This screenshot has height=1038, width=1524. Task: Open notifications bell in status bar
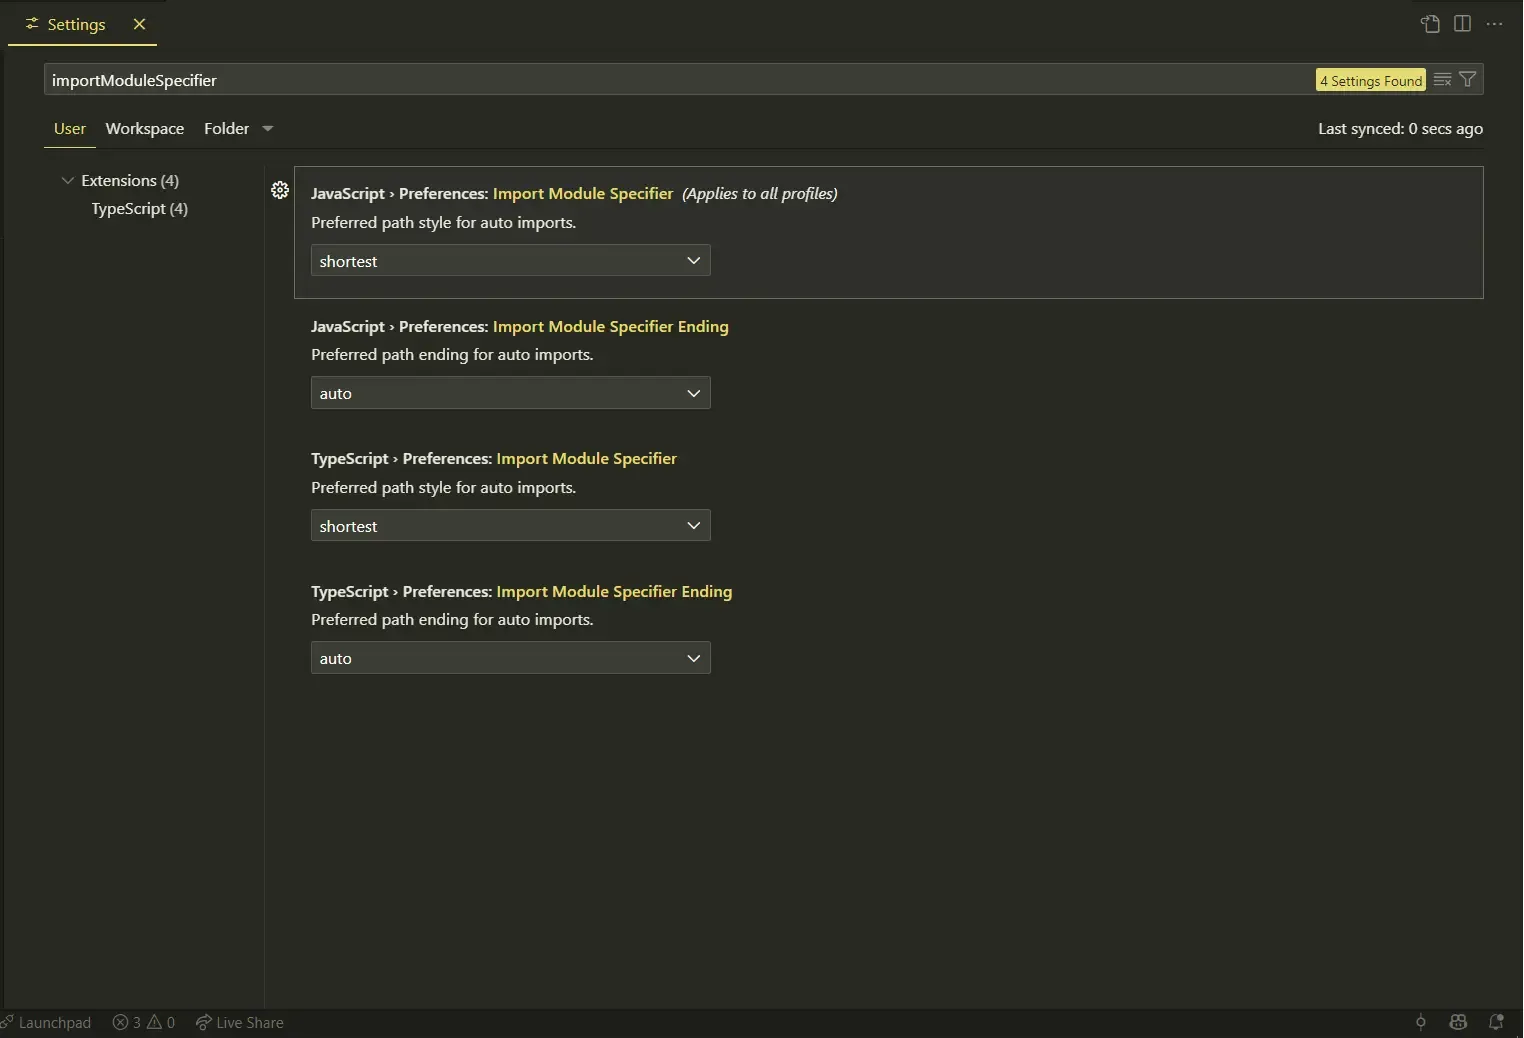coord(1496,1022)
